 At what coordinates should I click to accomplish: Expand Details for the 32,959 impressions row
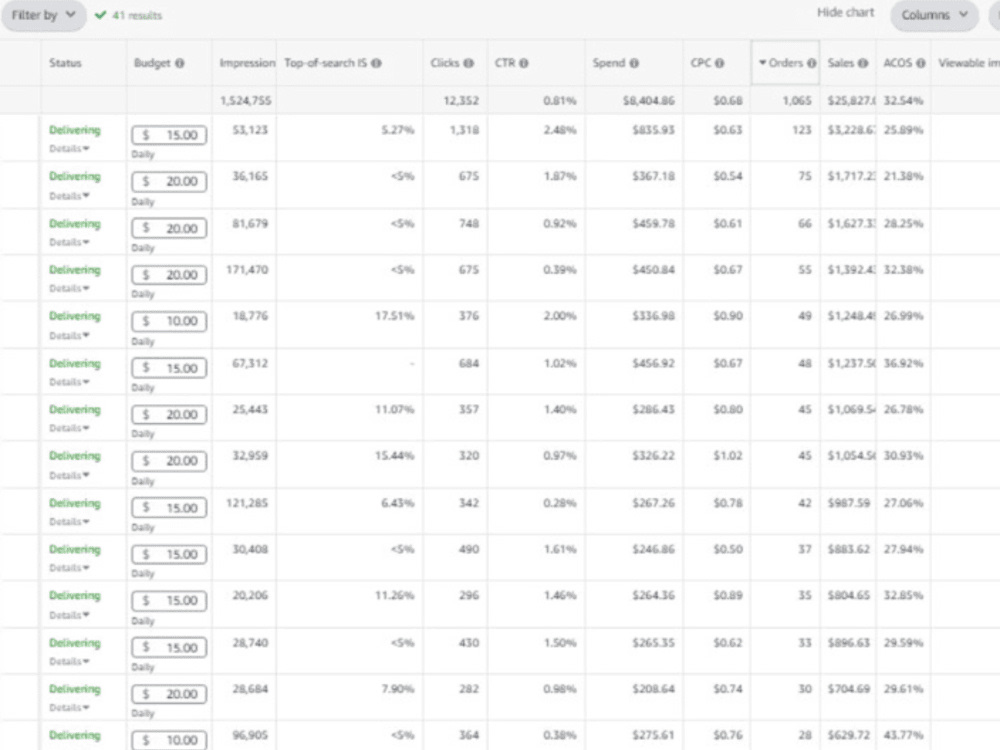click(x=69, y=475)
